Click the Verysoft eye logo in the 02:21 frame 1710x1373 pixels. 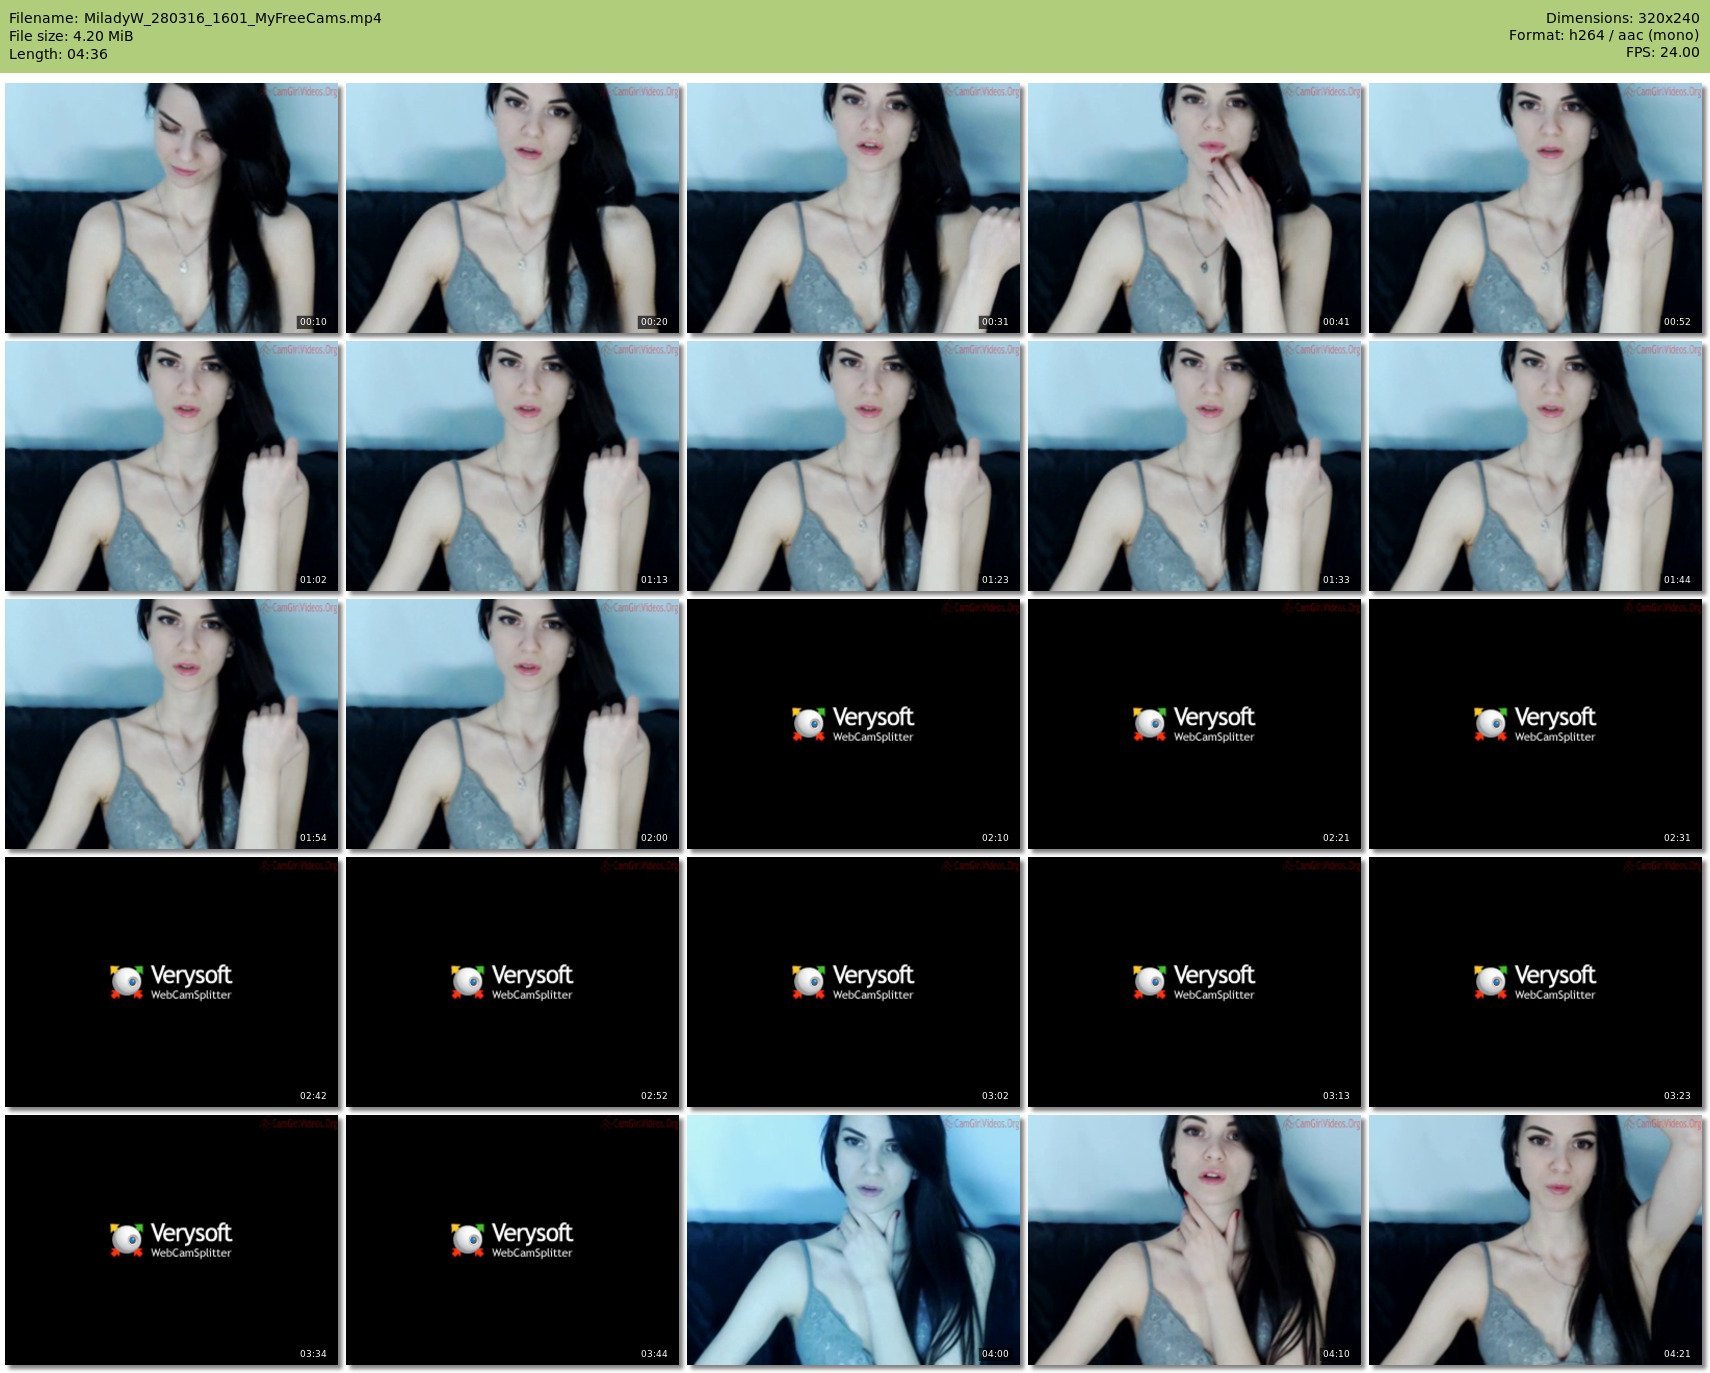tap(1149, 723)
